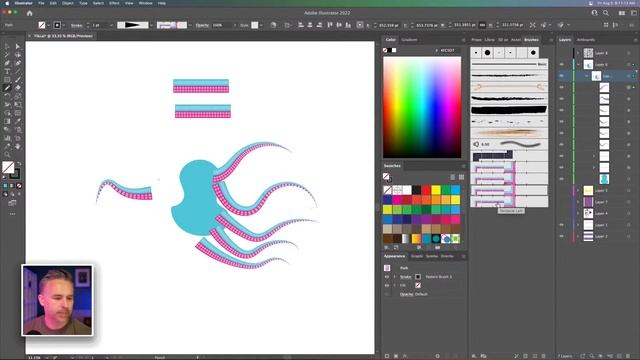Select the Pen tool
This screenshot has width=640, height=360.
pyautogui.click(x=7, y=63)
